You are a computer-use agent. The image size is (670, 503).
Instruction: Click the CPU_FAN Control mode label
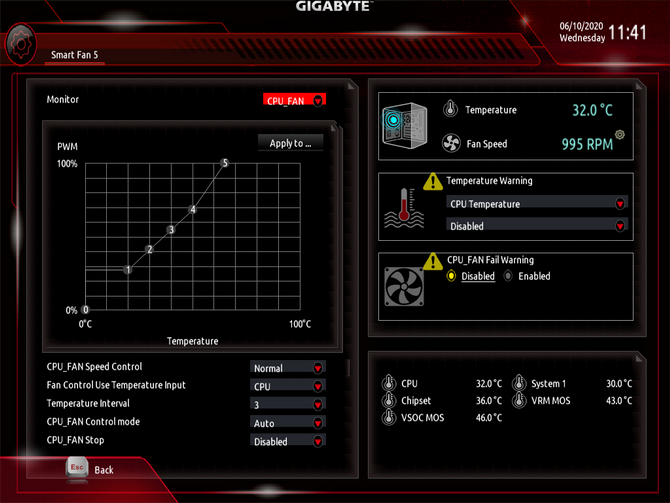[93, 422]
